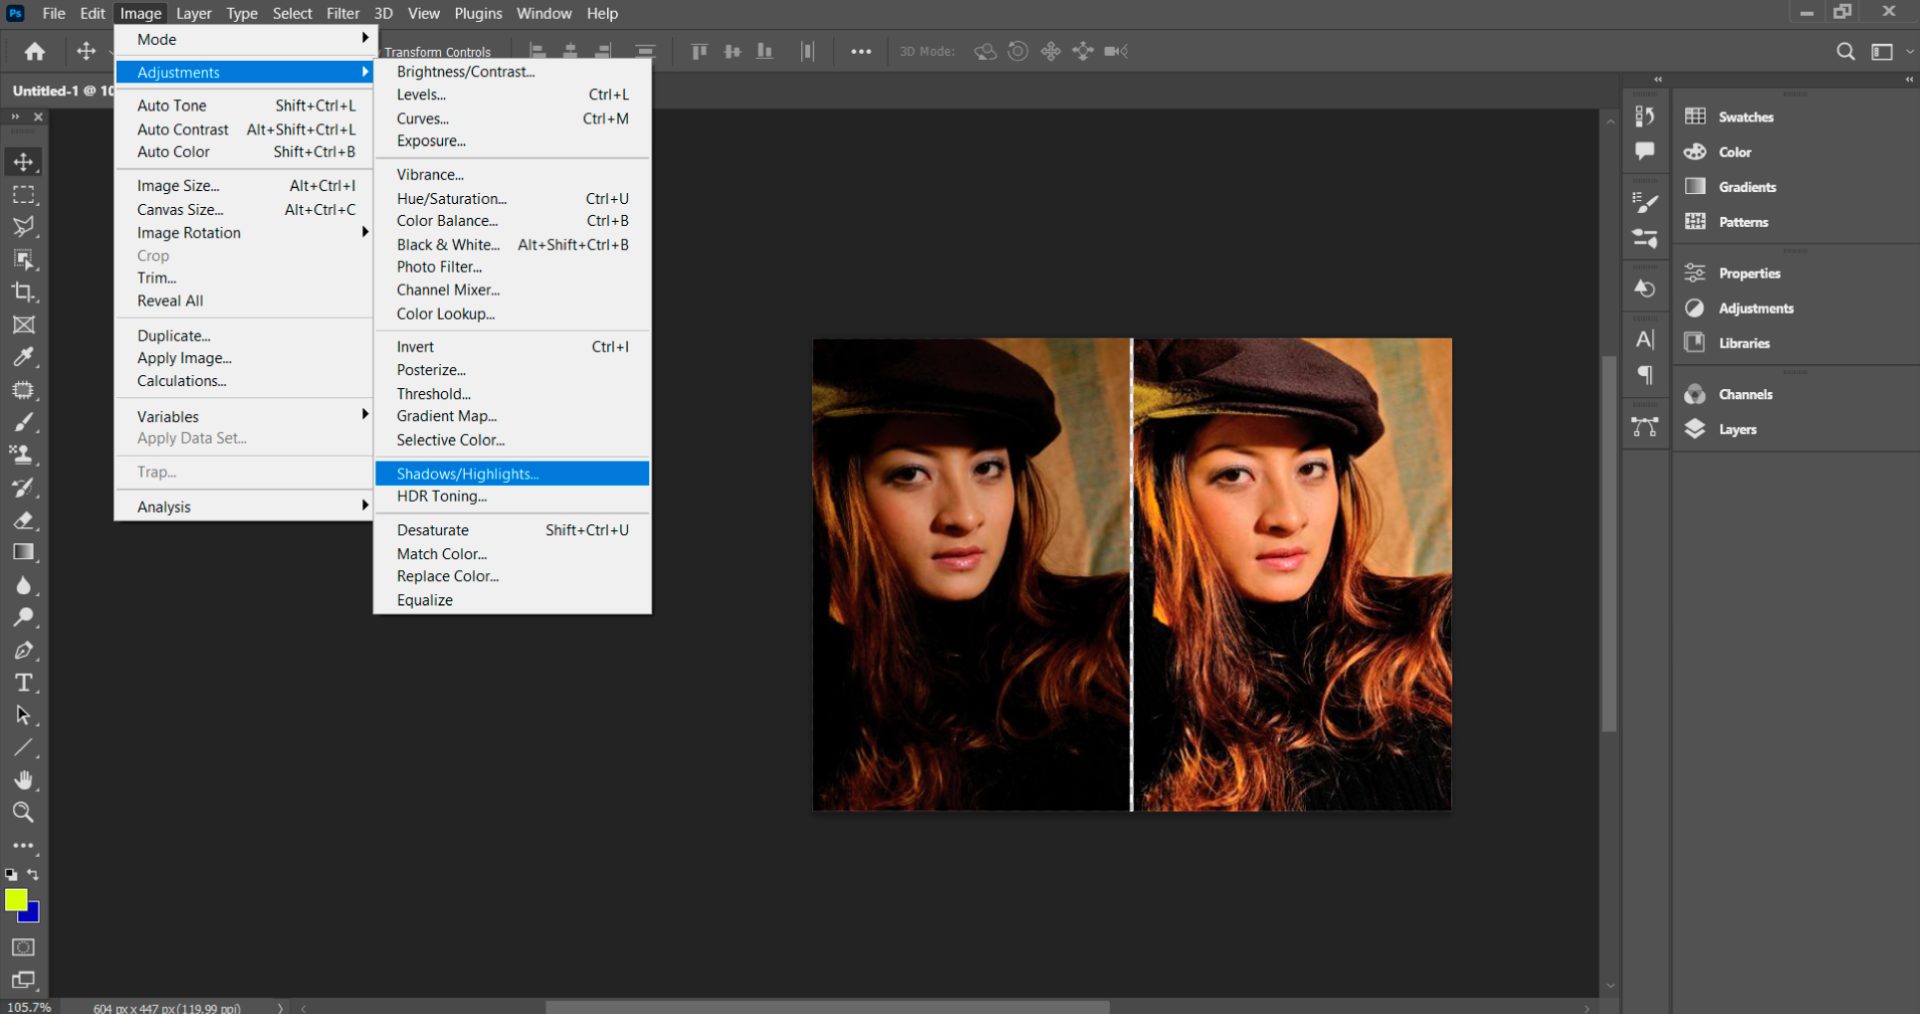Choose Shadows/Highlights from Adjustments
This screenshot has height=1014, width=1920.
[468, 473]
